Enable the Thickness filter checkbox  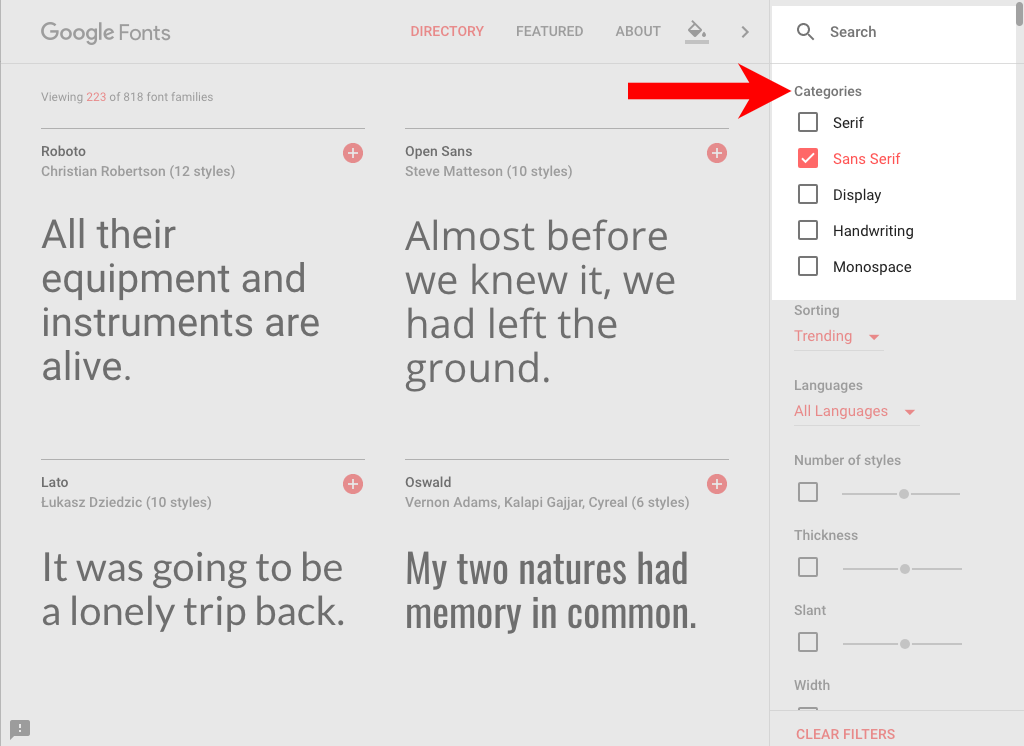tap(808, 567)
